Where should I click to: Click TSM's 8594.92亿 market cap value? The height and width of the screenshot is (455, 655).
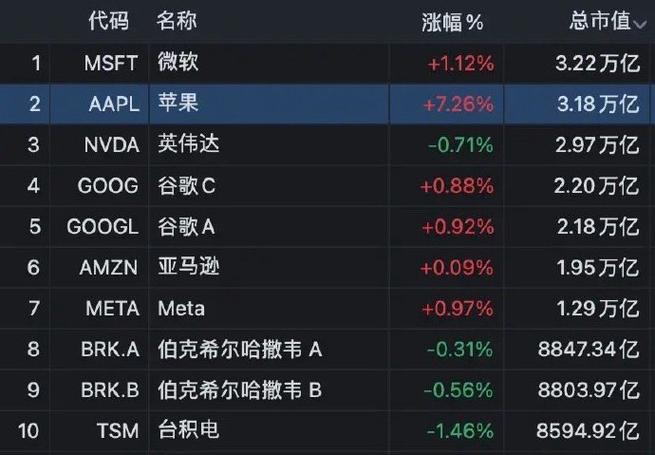click(x=588, y=431)
